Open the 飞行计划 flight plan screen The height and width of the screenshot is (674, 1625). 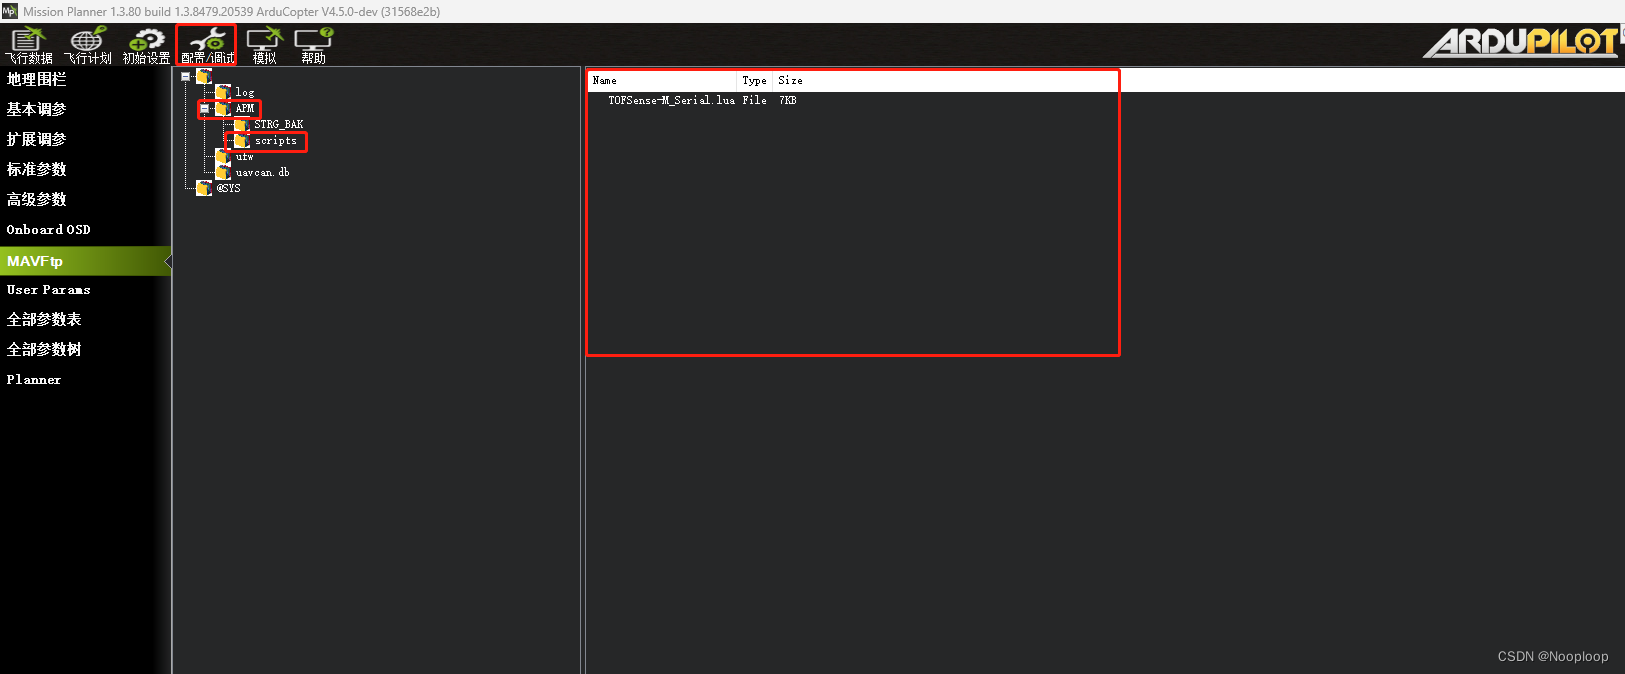click(x=88, y=46)
